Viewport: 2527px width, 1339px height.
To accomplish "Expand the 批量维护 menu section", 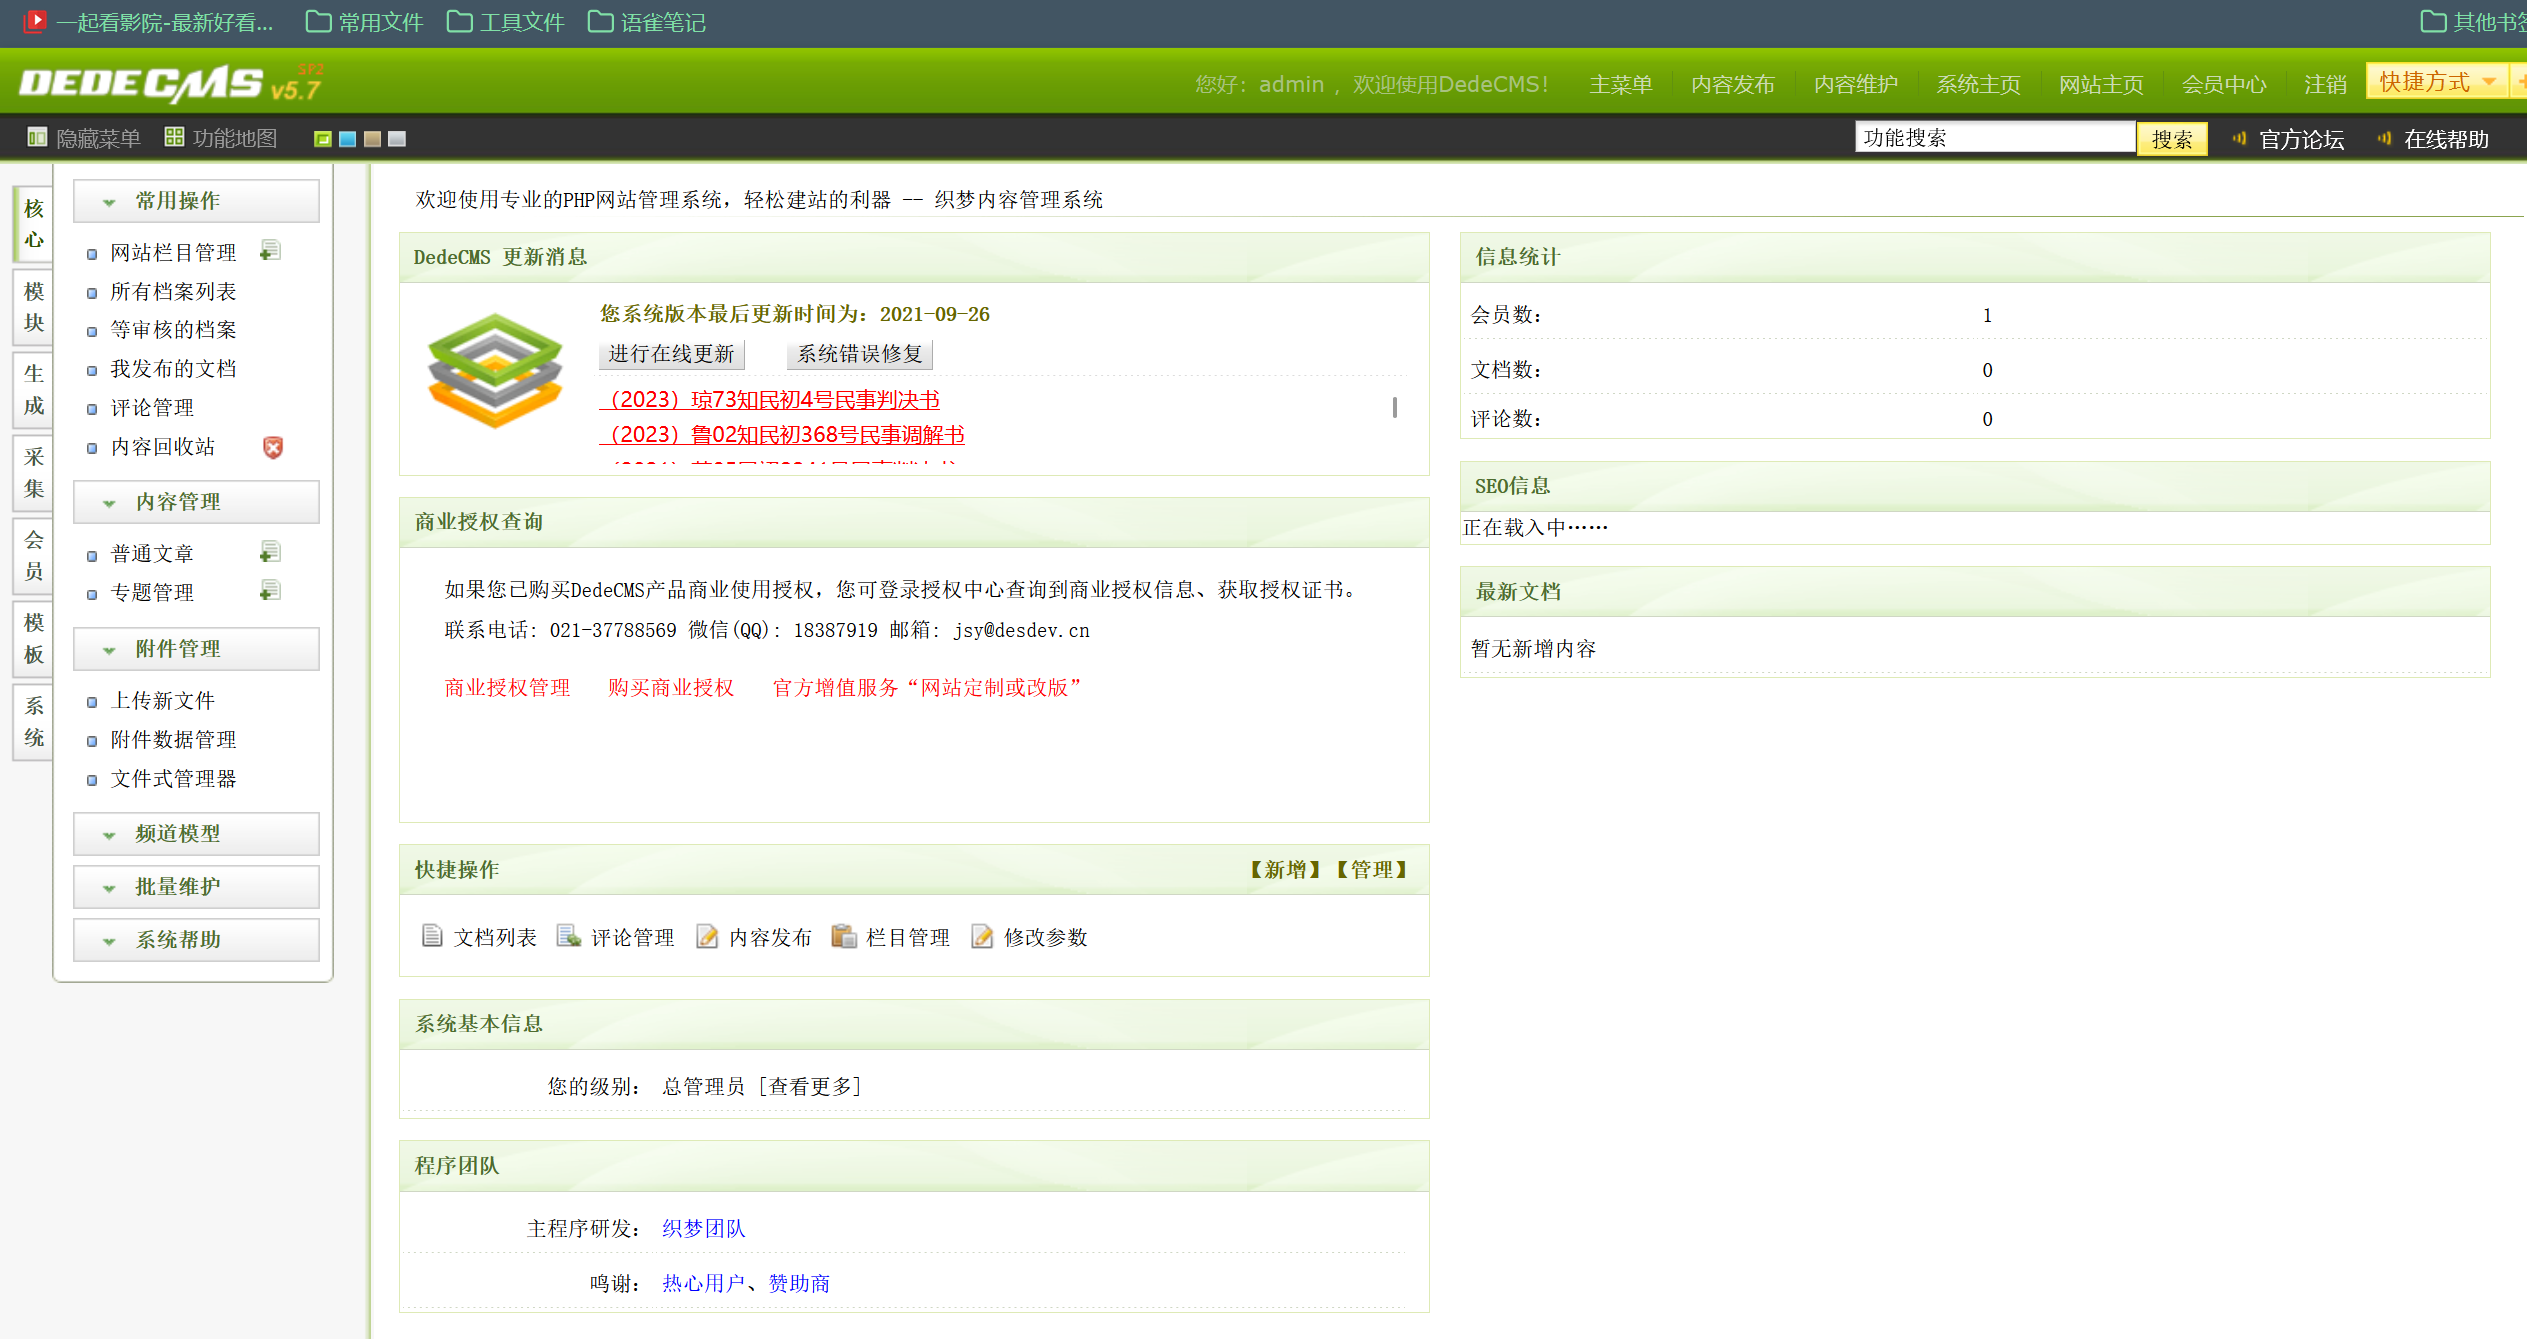I will tap(196, 887).
